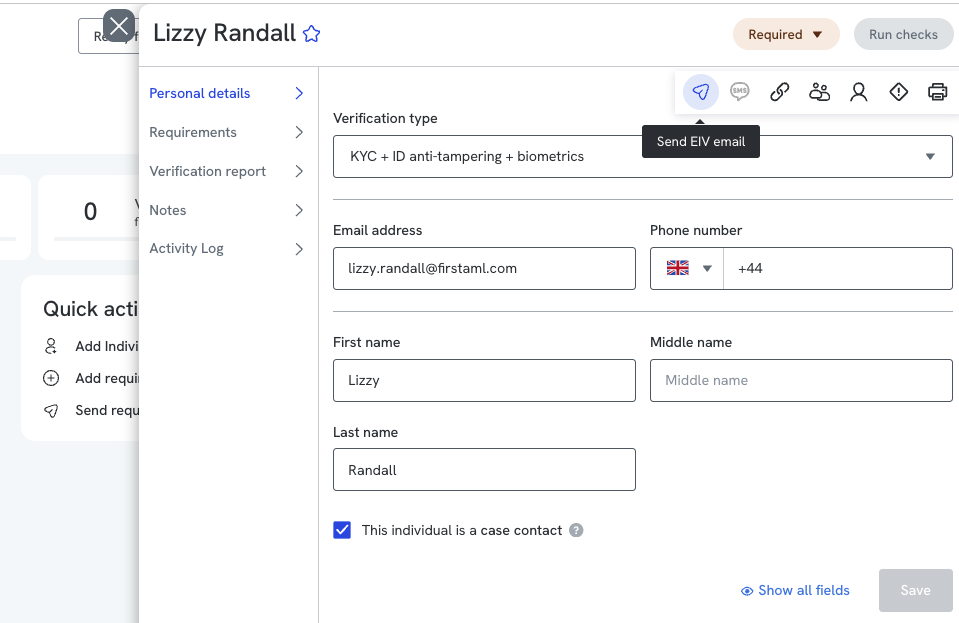The image size is (959, 623).
Task: Open the Verification type dropdown
Action: 642,157
